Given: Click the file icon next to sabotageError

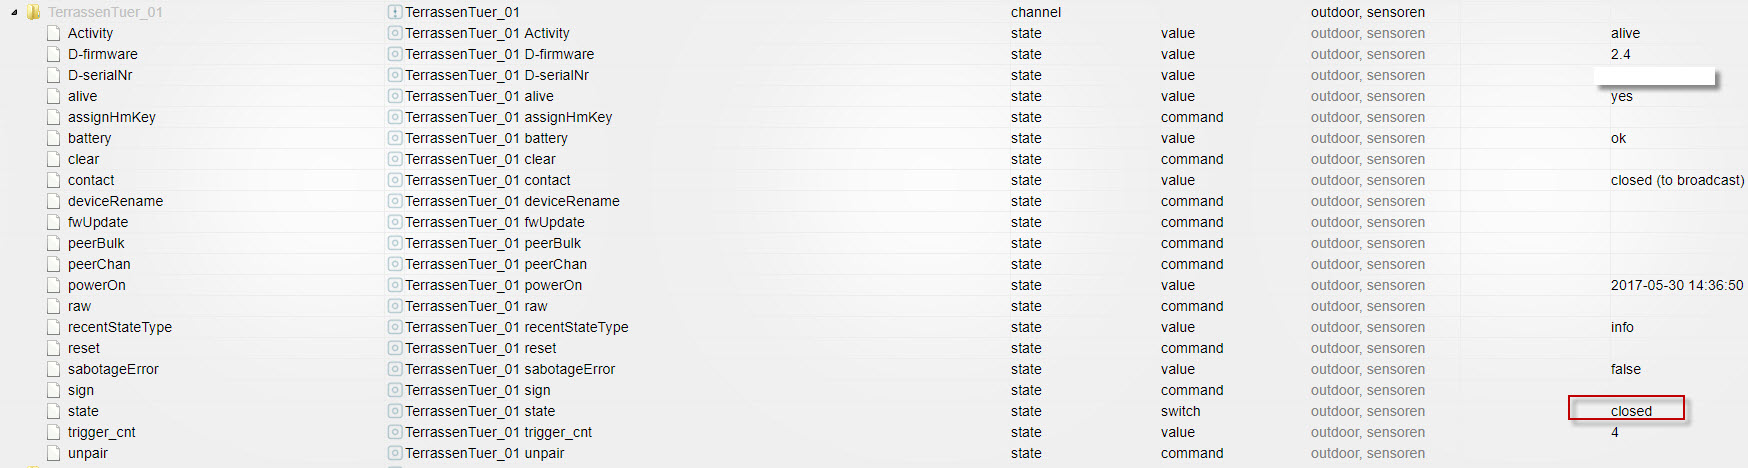Looking at the screenshot, I should click(54, 370).
